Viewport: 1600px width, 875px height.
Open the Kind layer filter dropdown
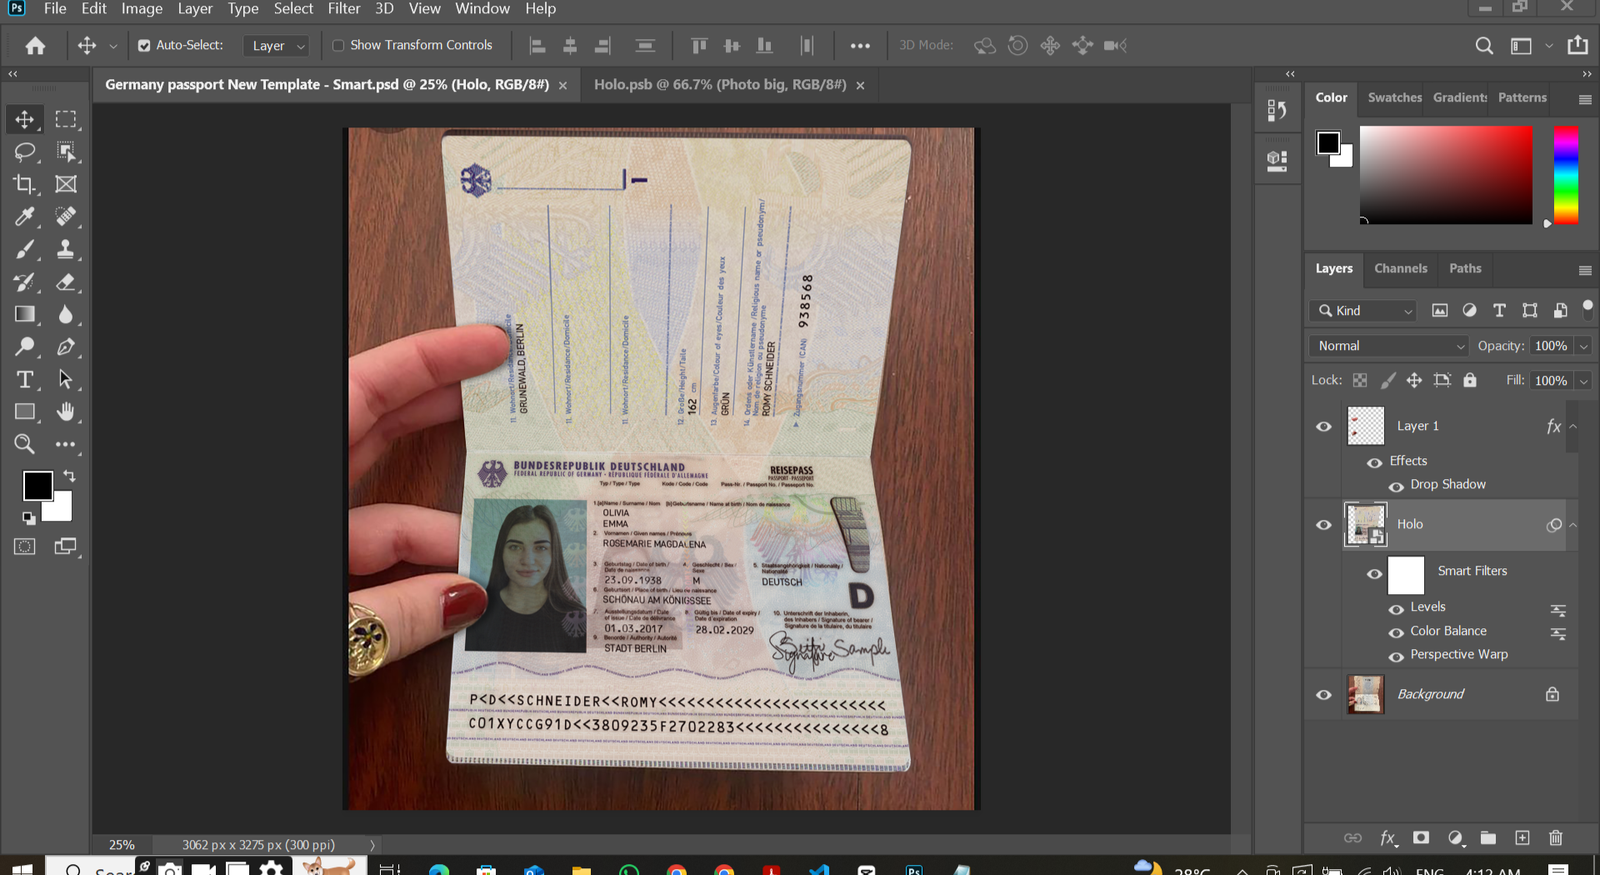(1364, 311)
